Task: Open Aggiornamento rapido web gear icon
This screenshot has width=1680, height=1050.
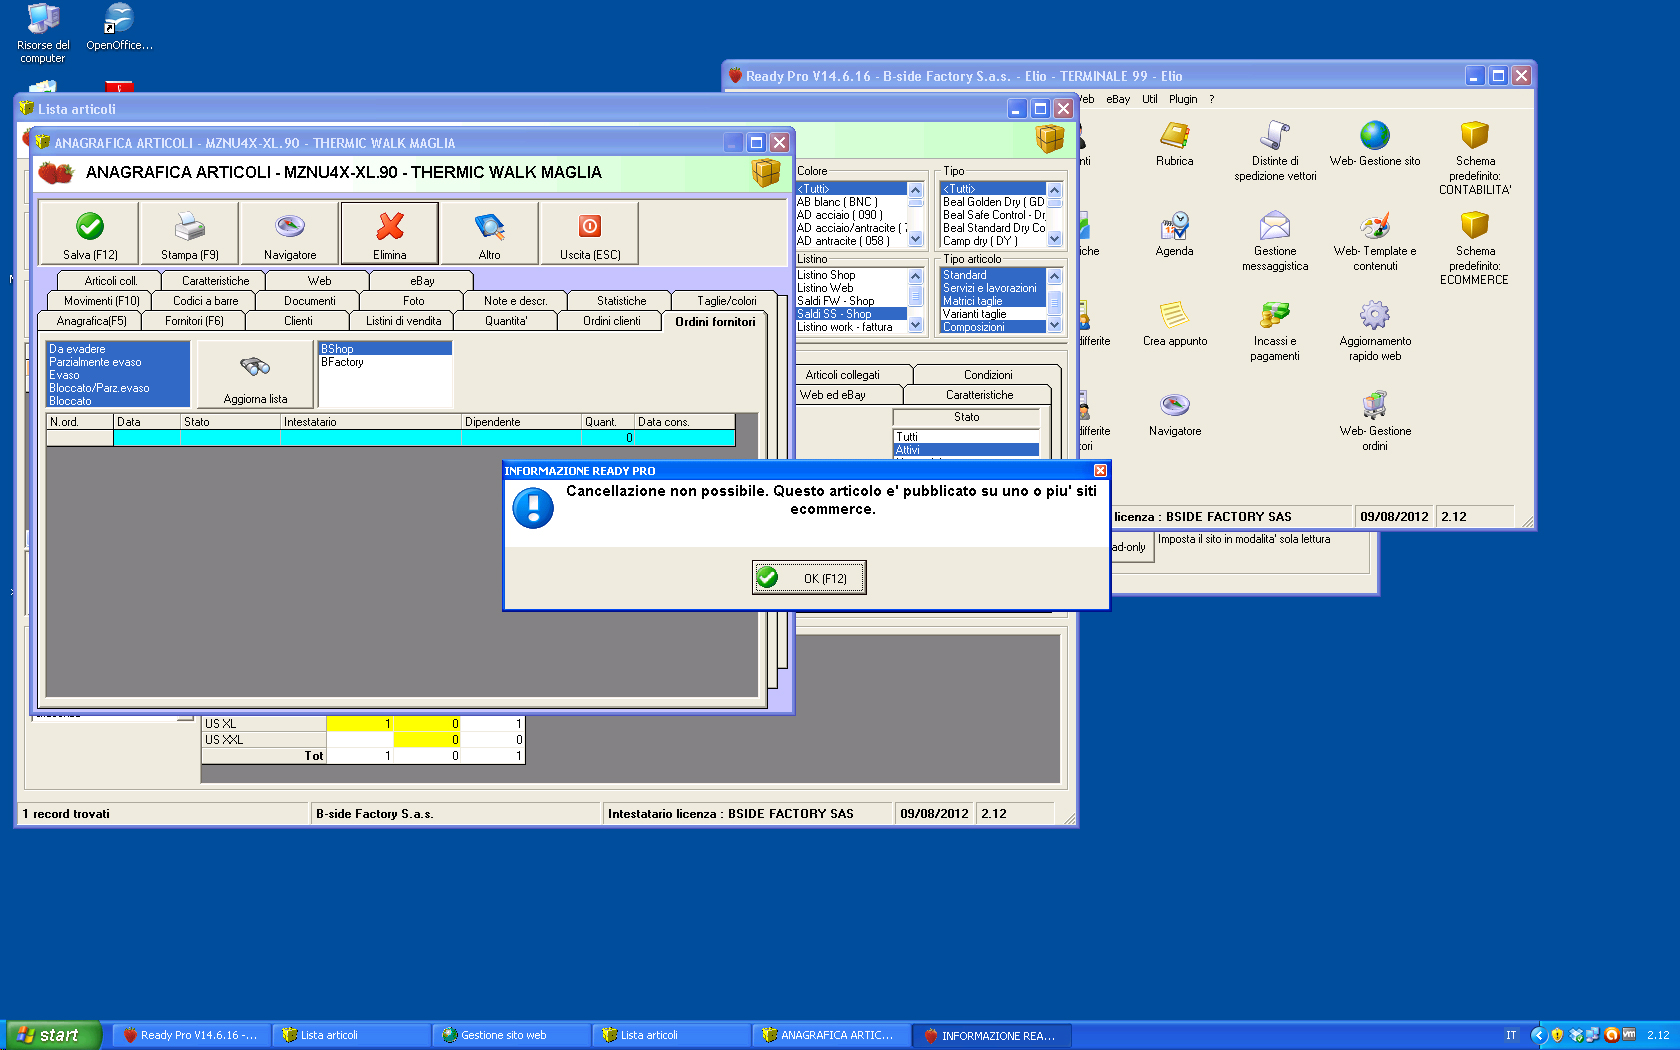Action: [1375, 315]
